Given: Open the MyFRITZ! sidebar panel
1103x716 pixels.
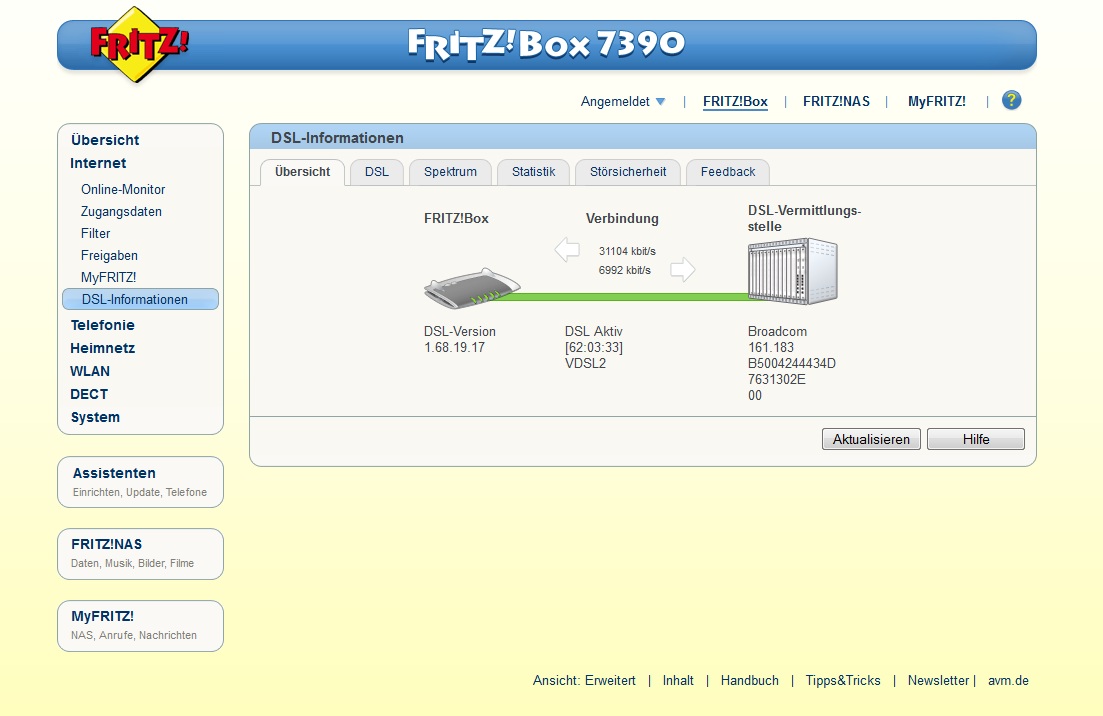Looking at the screenshot, I should [140, 625].
